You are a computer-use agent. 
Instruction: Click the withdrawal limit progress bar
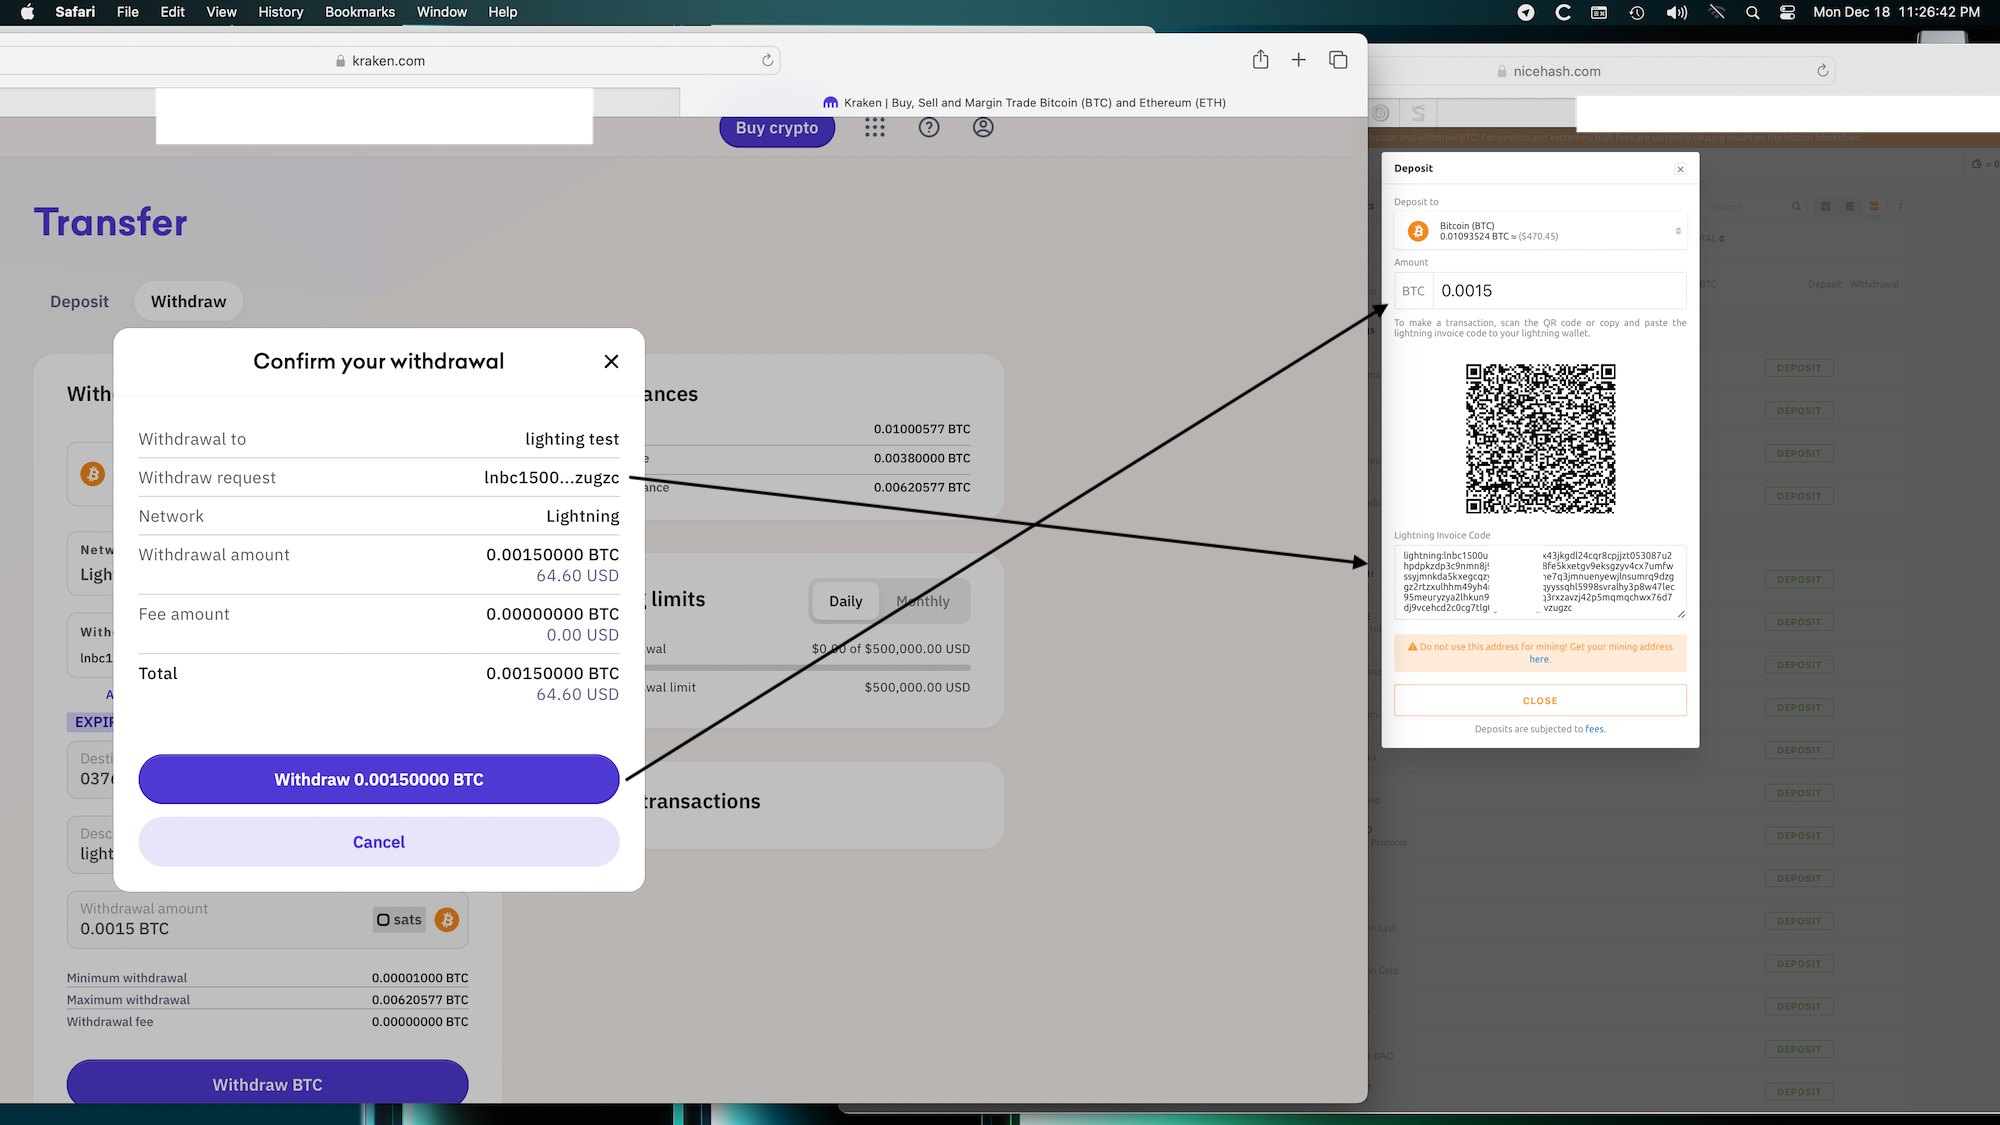[808, 667]
